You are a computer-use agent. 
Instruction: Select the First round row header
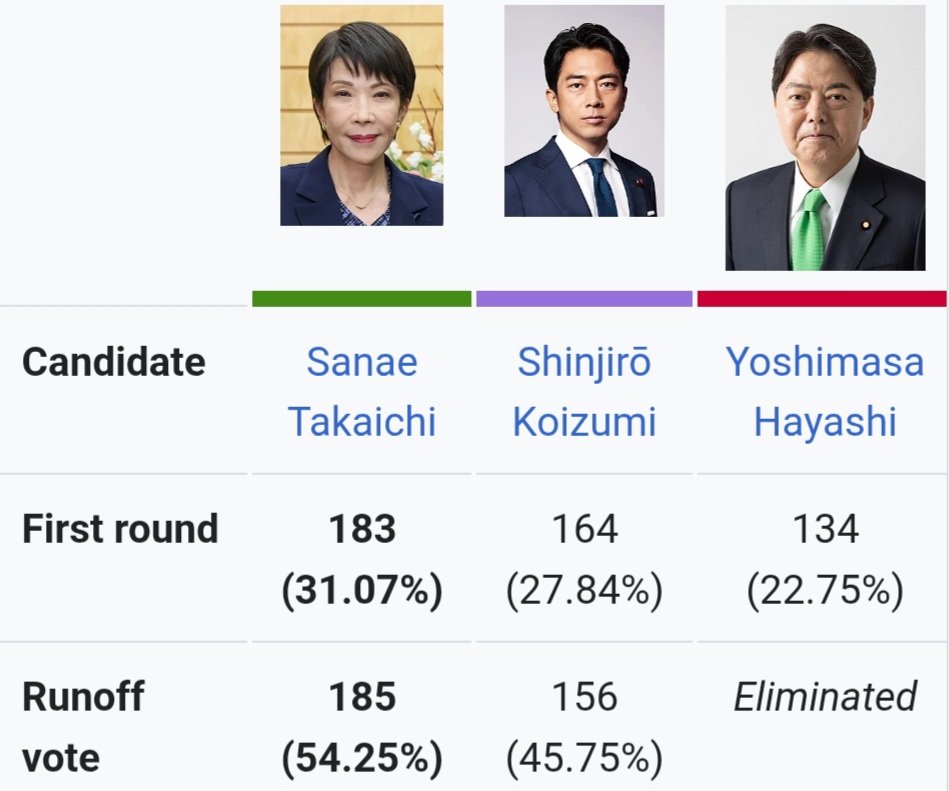(x=120, y=528)
